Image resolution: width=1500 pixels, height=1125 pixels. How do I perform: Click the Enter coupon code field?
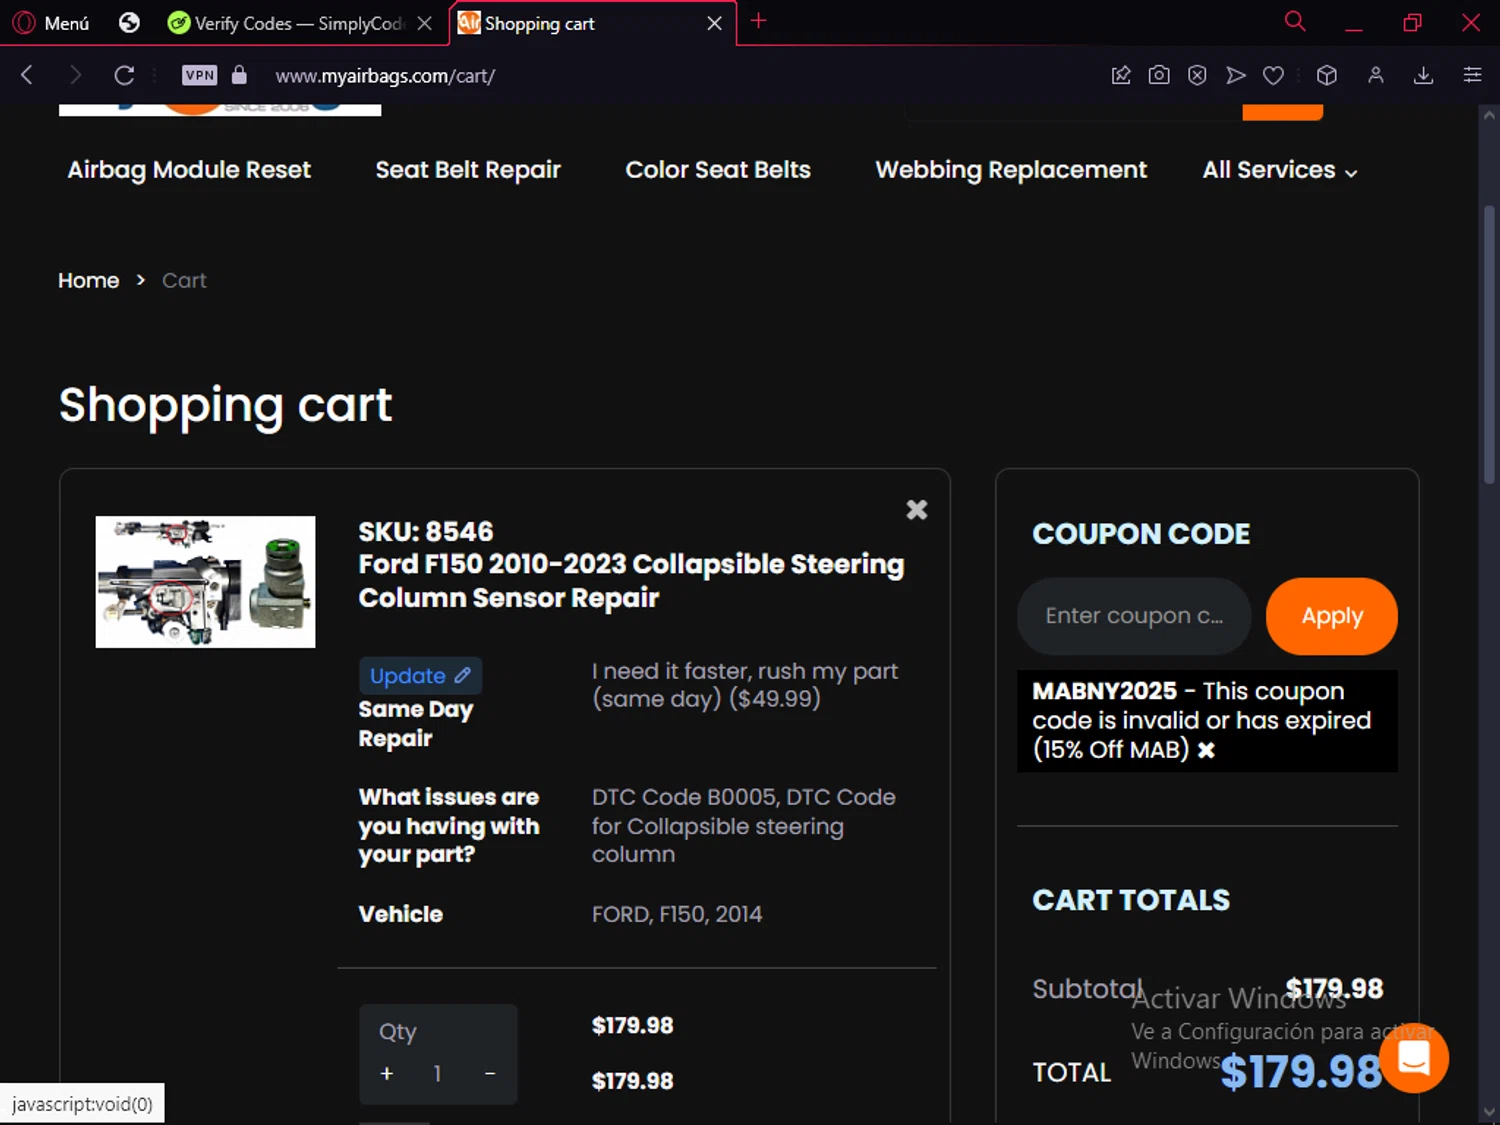(1134, 616)
